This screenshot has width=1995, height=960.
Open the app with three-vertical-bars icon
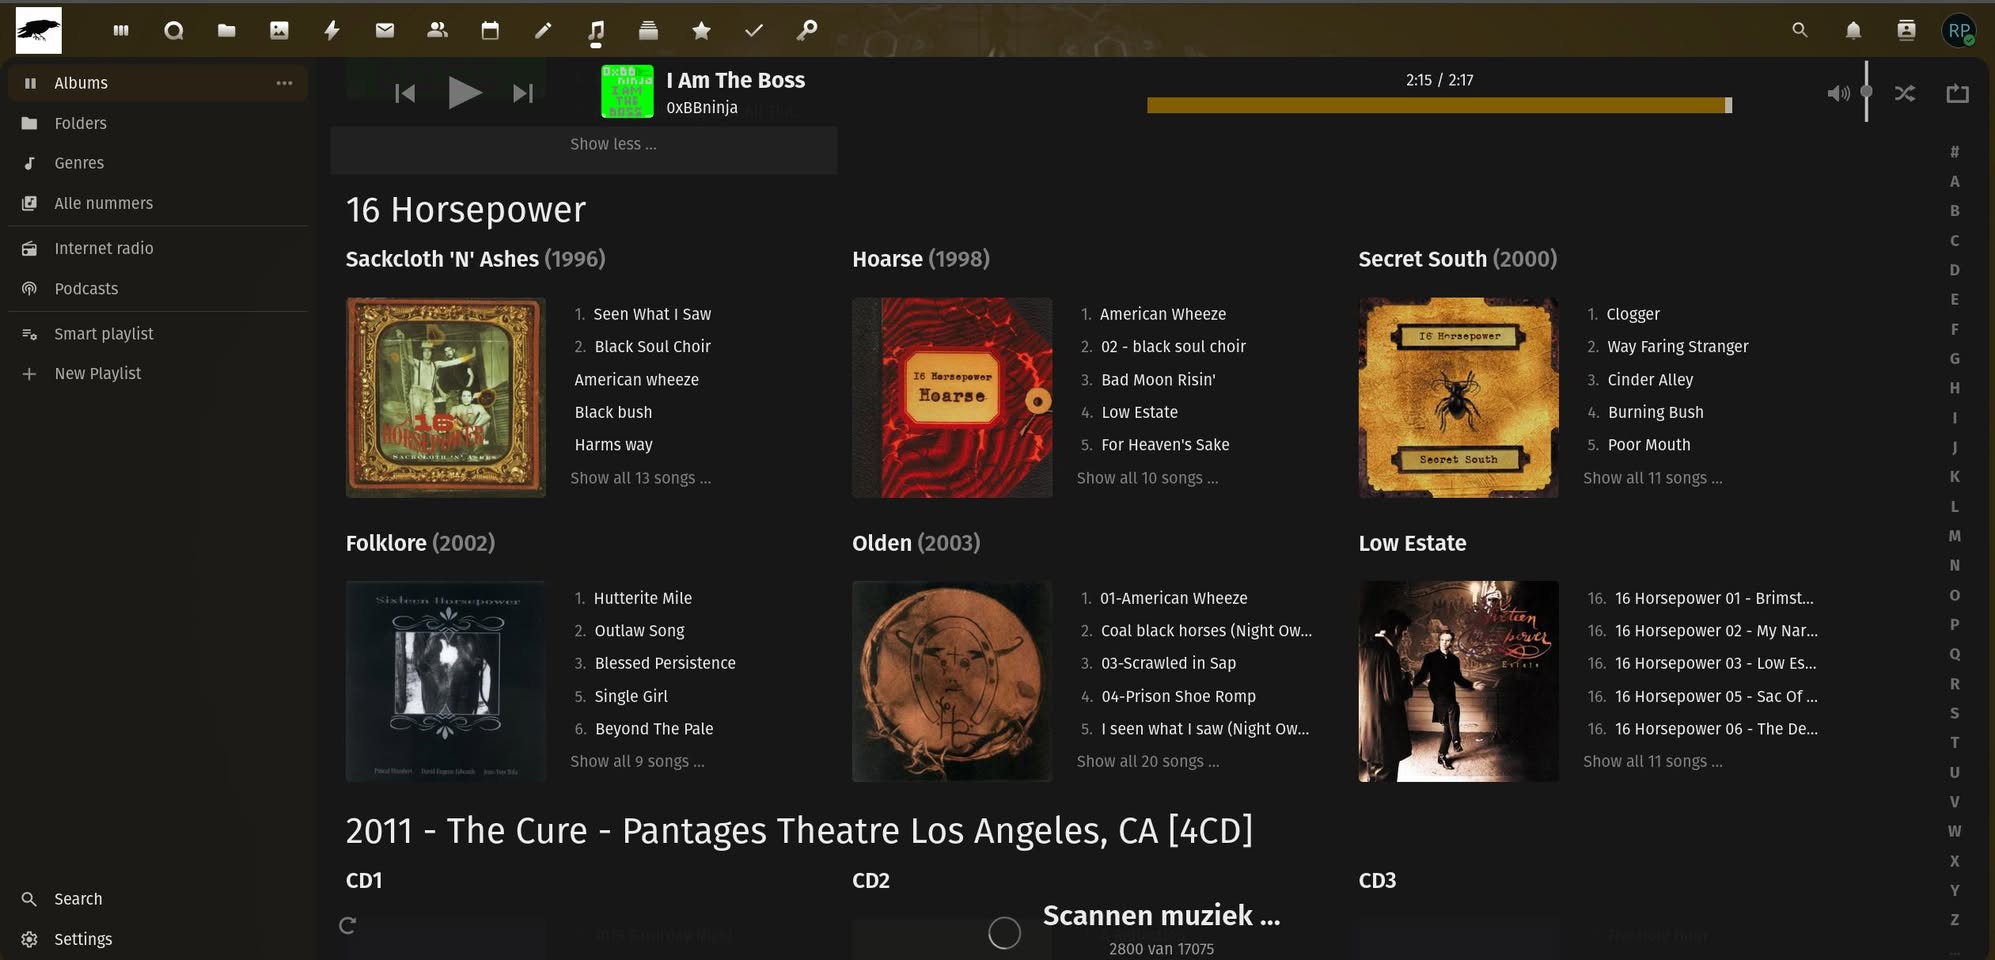121,31
